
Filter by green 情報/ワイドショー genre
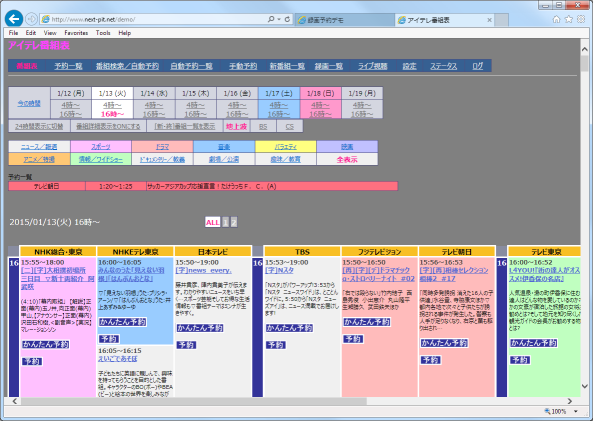coord(101,159)
